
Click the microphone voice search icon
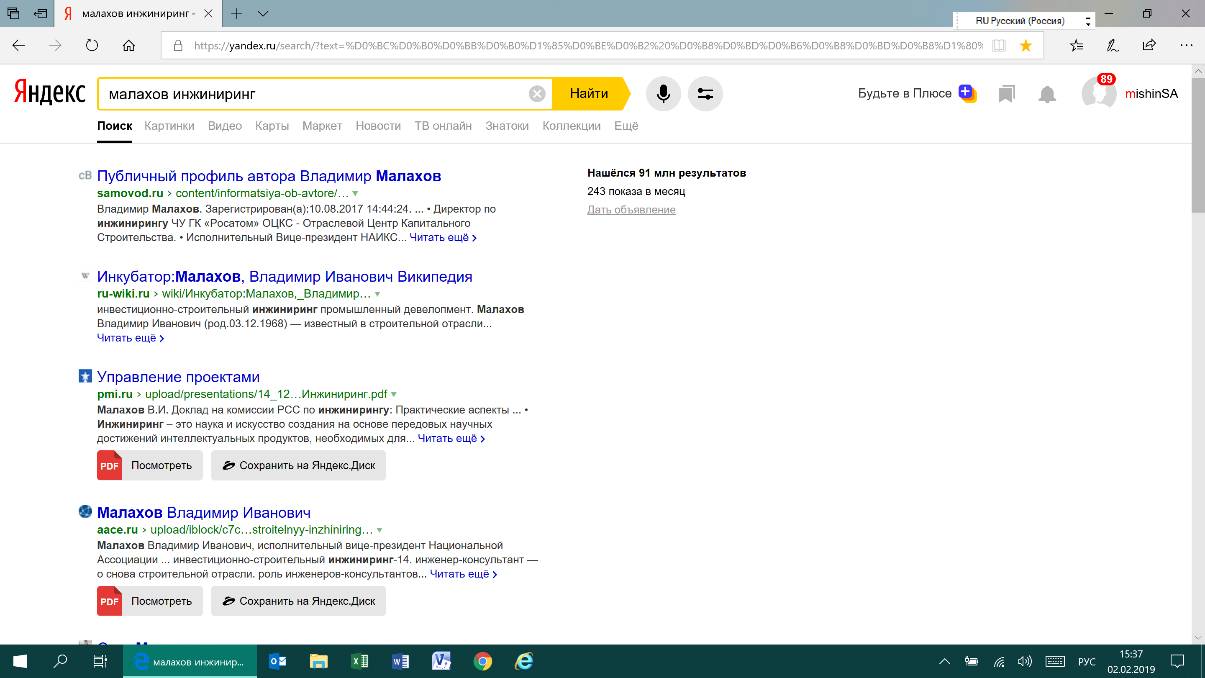tap(662, 94)
